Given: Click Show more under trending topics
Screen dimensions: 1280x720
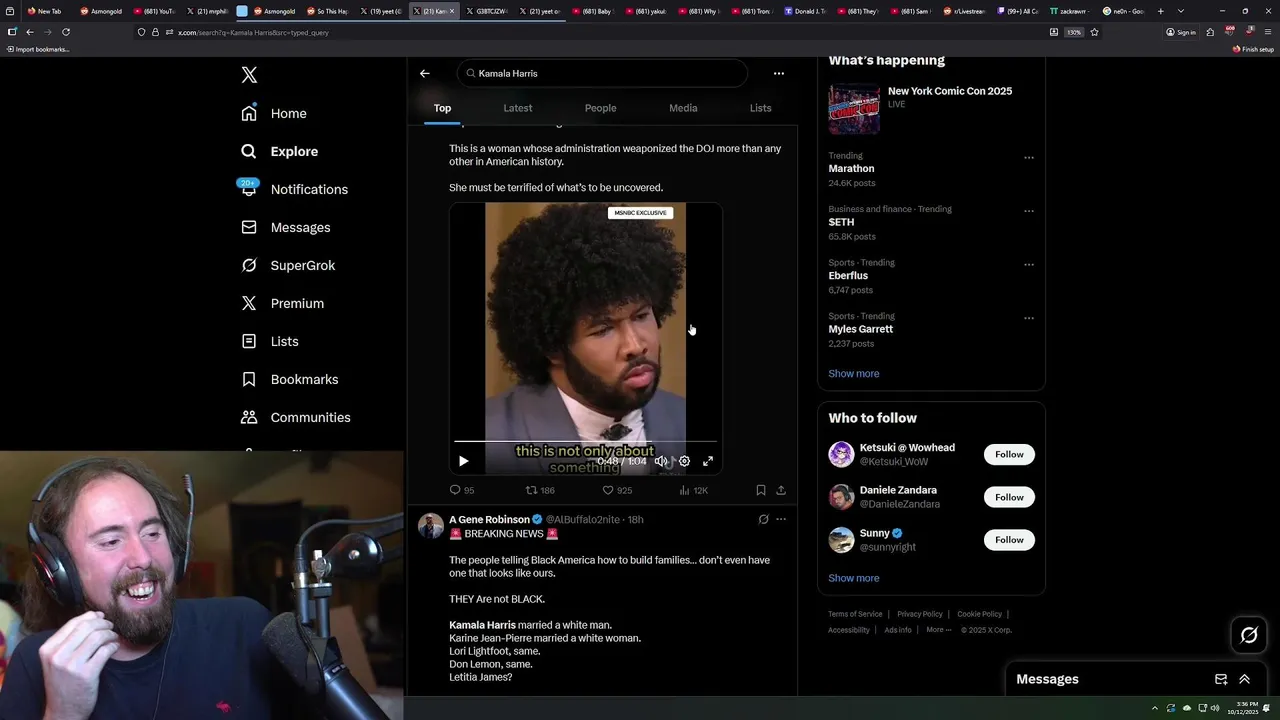Looking at the screenshot, I should click(x=854, y=373).
